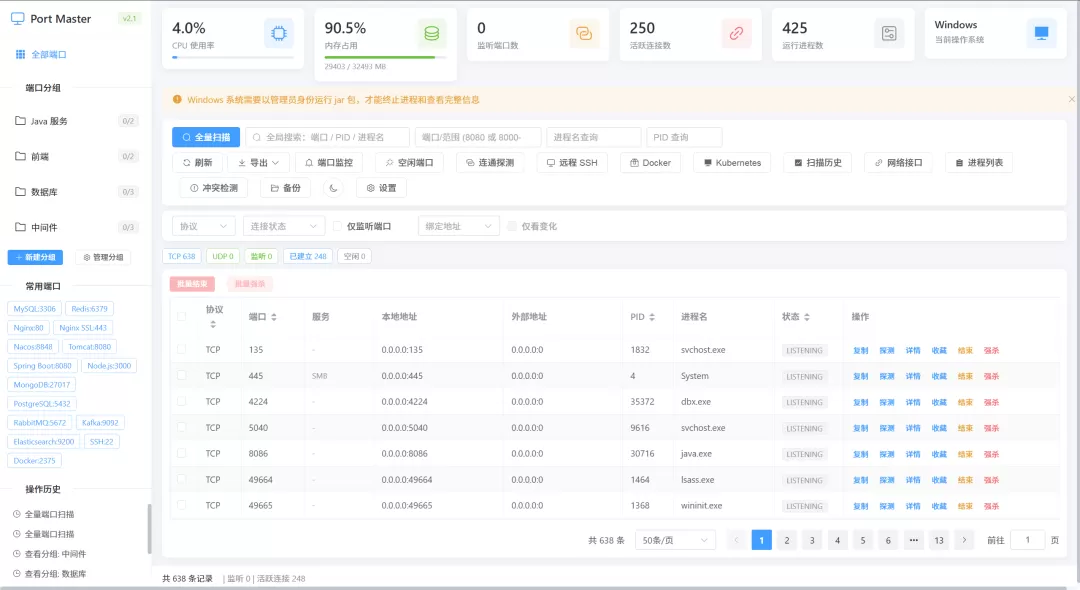Open 扫描历史 scan history
Image resolution: width=1080 pixels, height=590 pixels.
(x=818, y=163)
